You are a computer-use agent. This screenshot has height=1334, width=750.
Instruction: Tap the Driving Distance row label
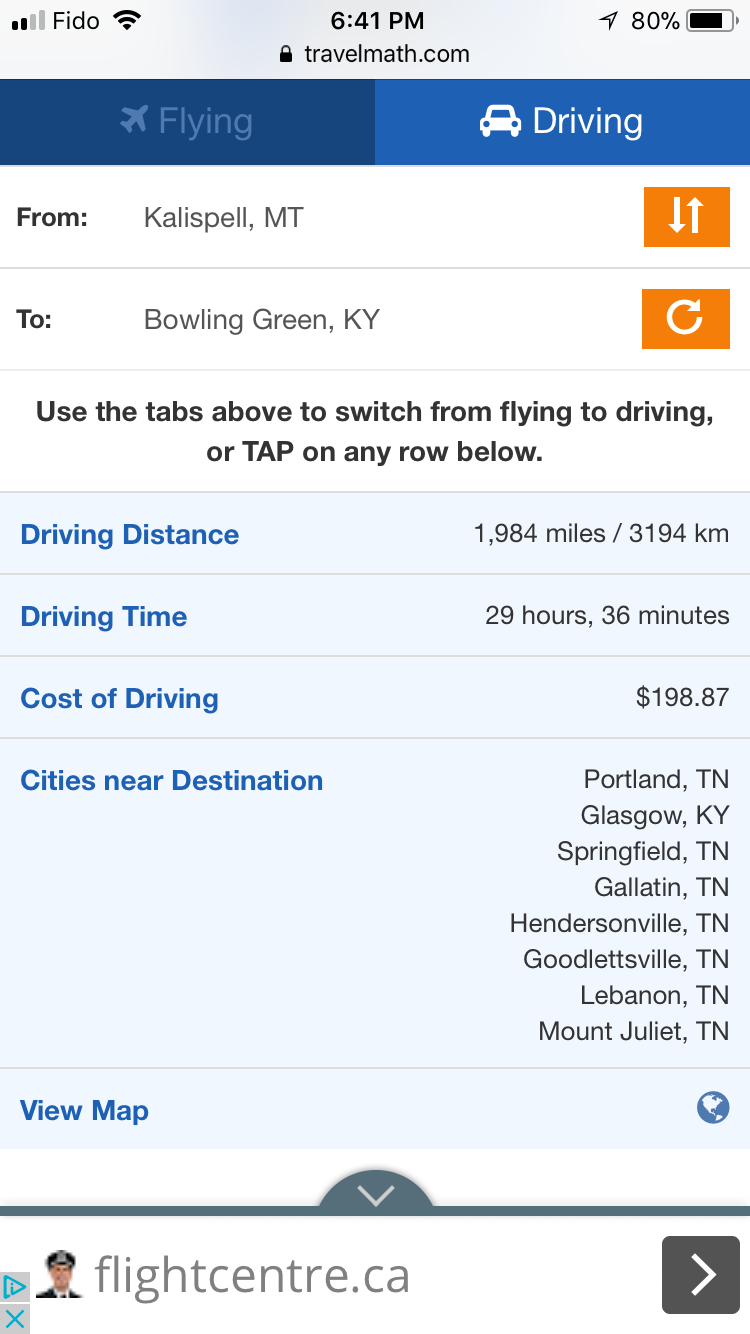coord(130,534)
